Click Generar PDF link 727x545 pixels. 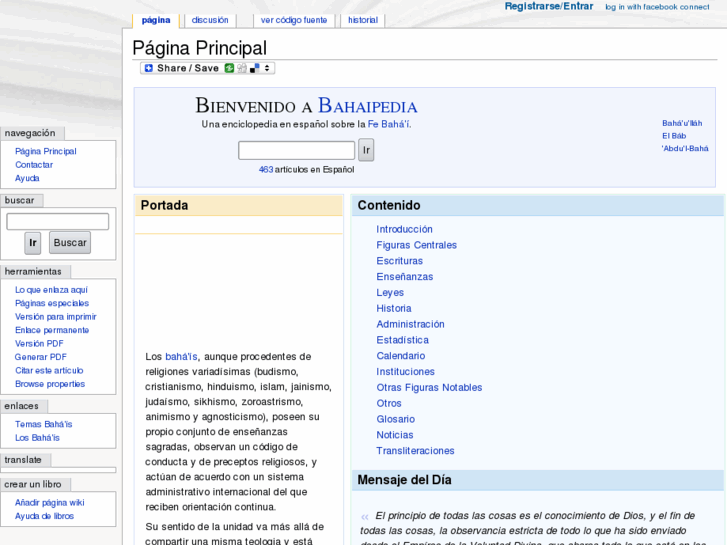(40, 357)
